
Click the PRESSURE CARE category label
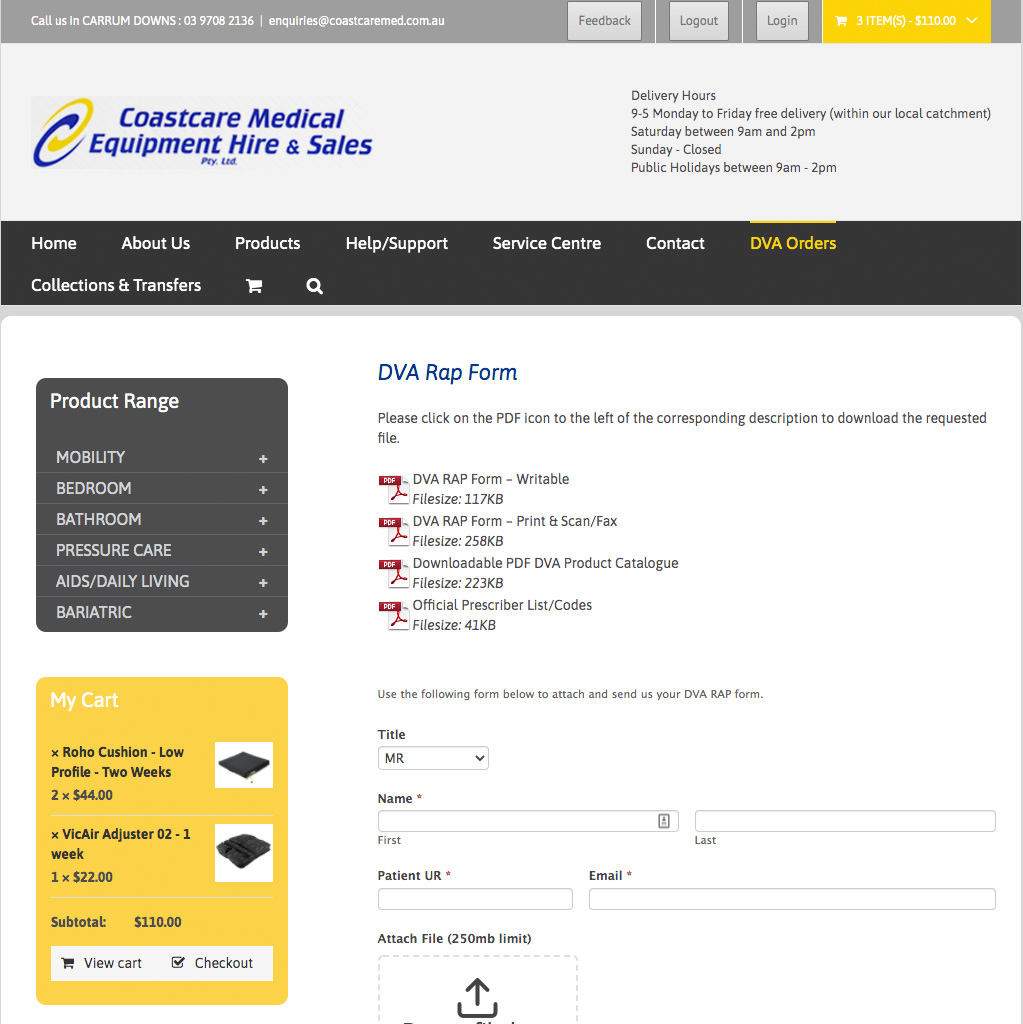[x=114, y=551]
